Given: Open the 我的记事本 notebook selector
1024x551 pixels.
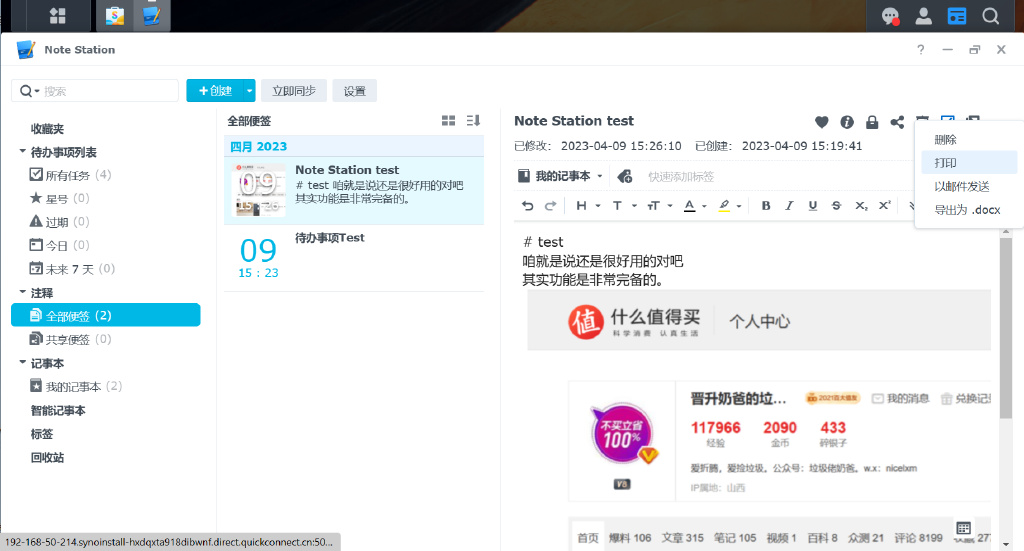Looking at the screenshot, I should pos(560,176).
